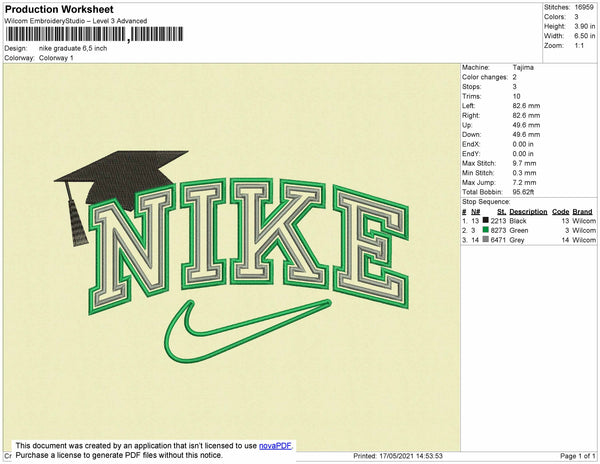Click Width value 6.50 in

(x=584, y=36)
